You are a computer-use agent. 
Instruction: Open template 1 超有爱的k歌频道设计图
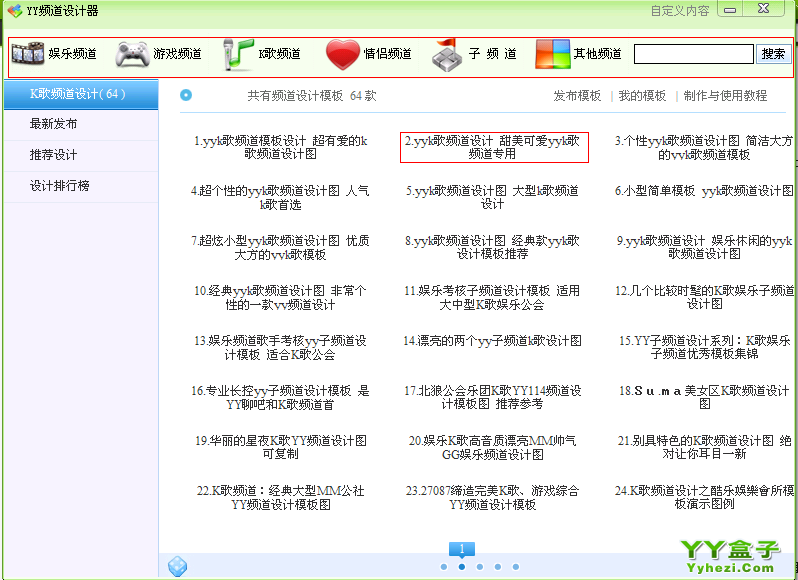(280, 147)
